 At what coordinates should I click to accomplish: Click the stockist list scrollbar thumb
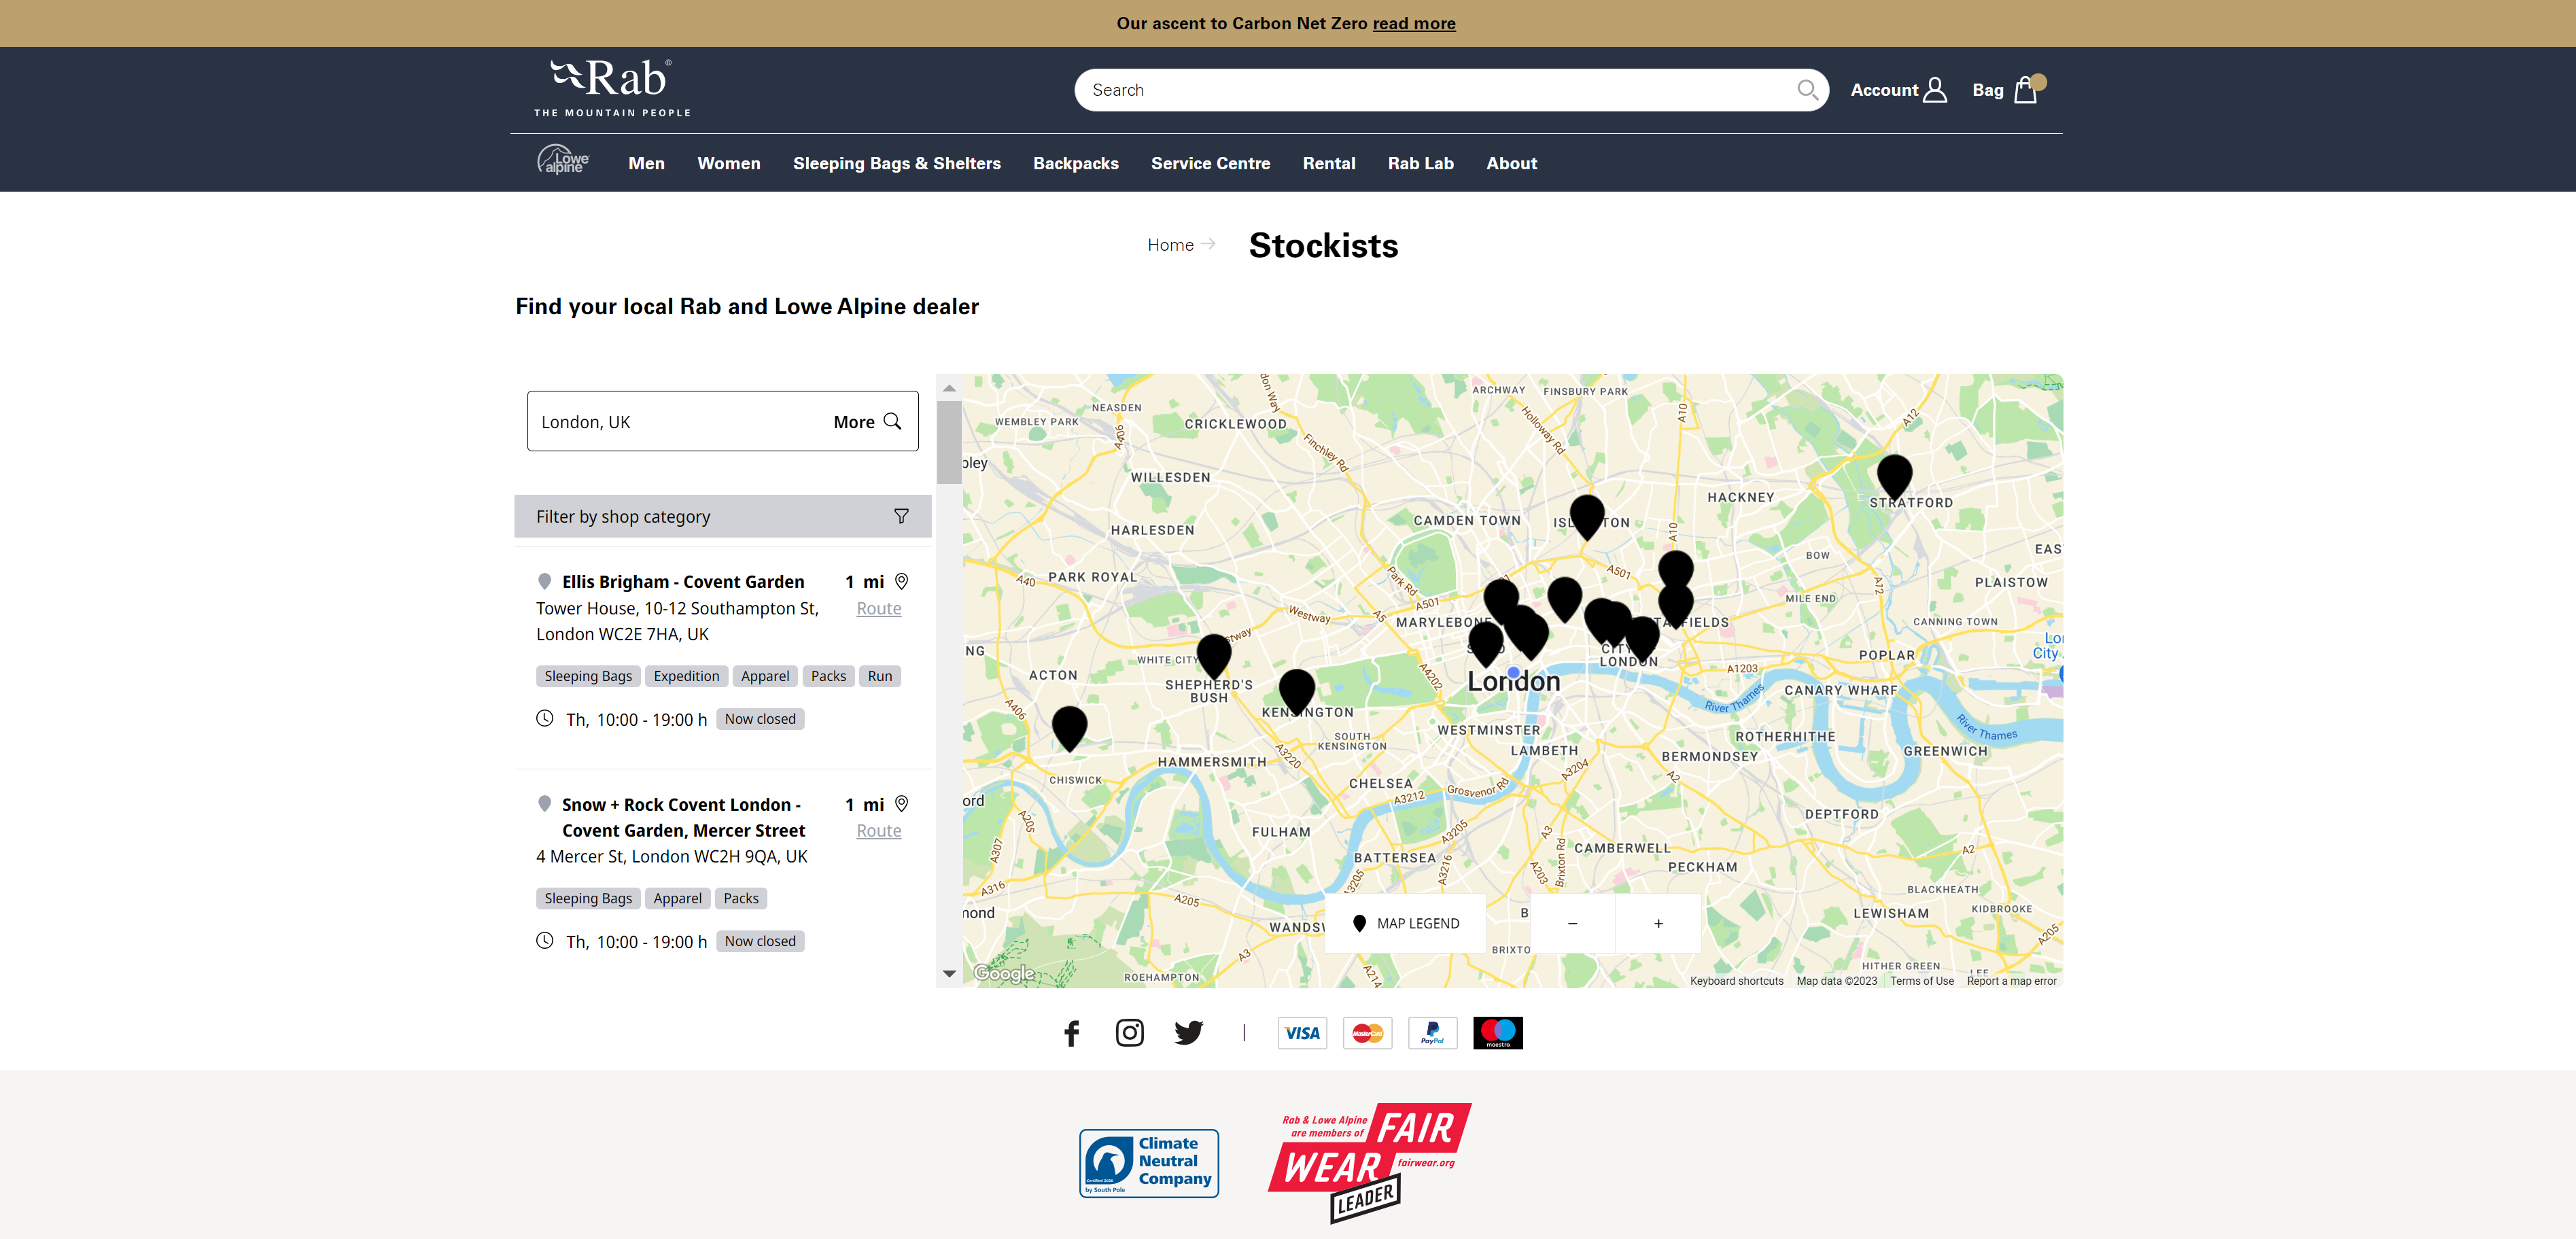(x=949, y=442)
